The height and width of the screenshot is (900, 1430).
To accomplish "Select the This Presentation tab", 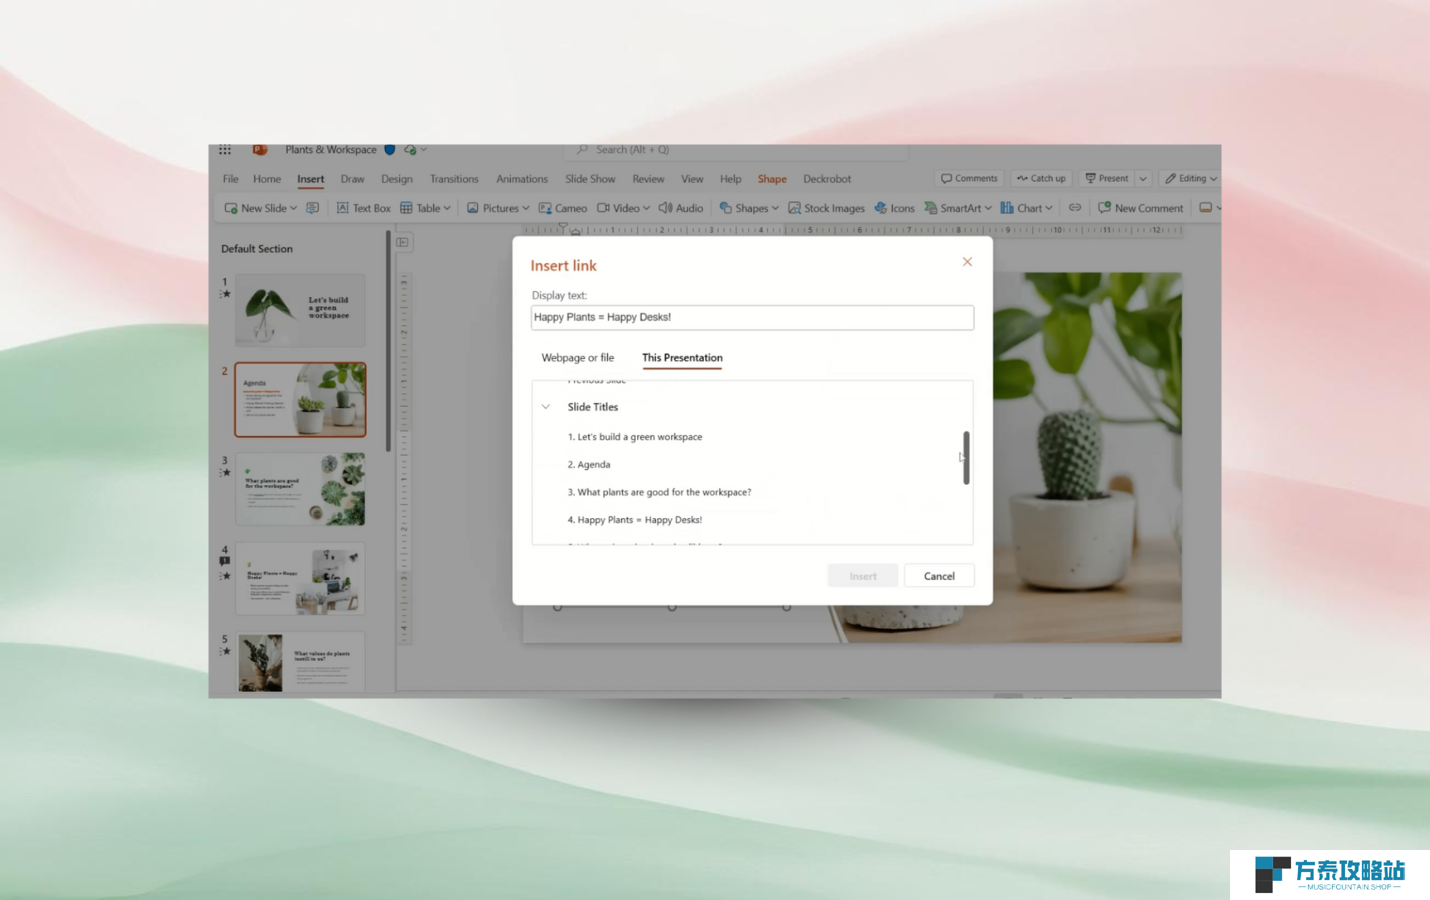I will 682,358.
